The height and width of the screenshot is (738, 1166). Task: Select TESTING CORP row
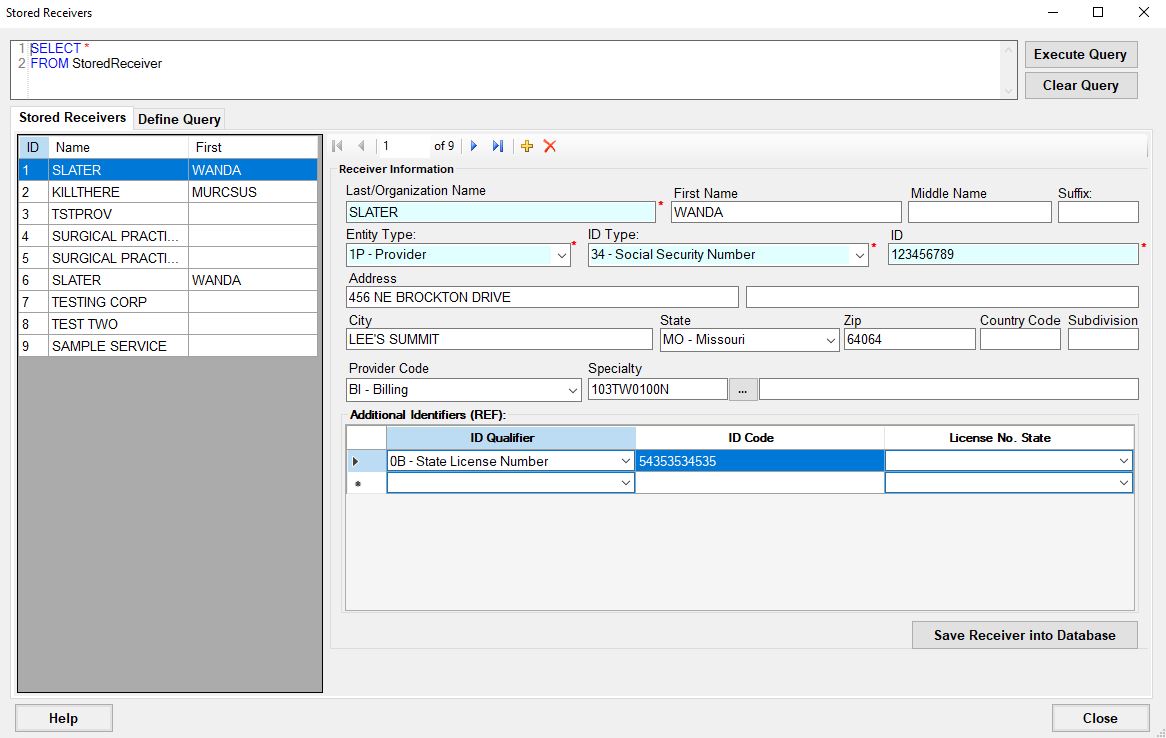[x=170, y=302]
